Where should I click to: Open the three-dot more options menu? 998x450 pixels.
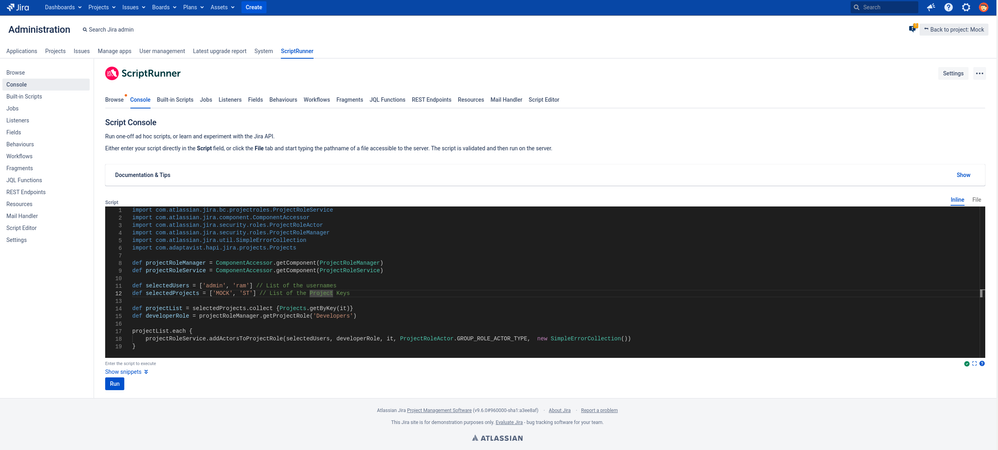pyautogui.click(x=980, y=73)
